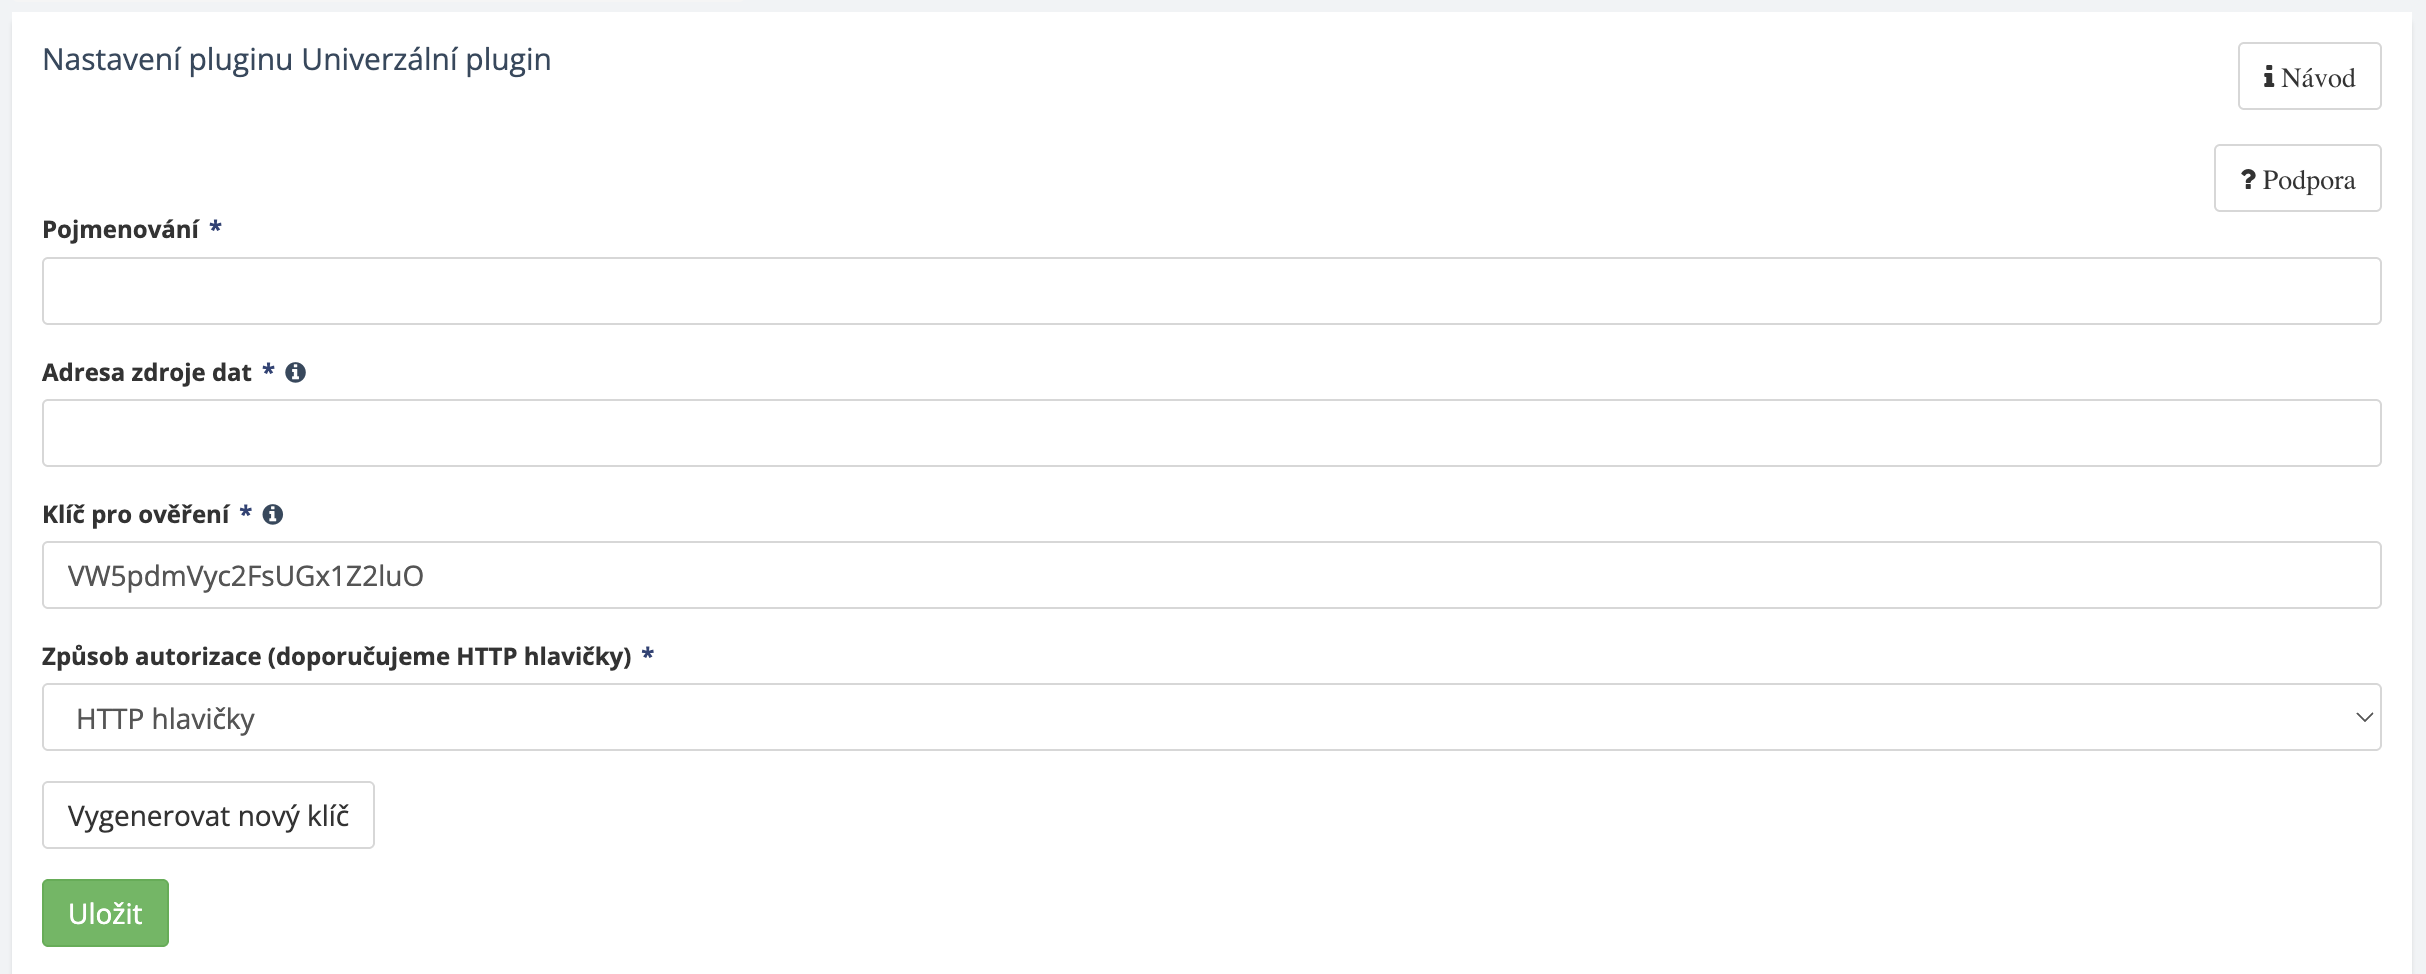Open the Podpora support button
Screen dimensions: 2426x974
pyautogui.click(x=2297, y=179)
